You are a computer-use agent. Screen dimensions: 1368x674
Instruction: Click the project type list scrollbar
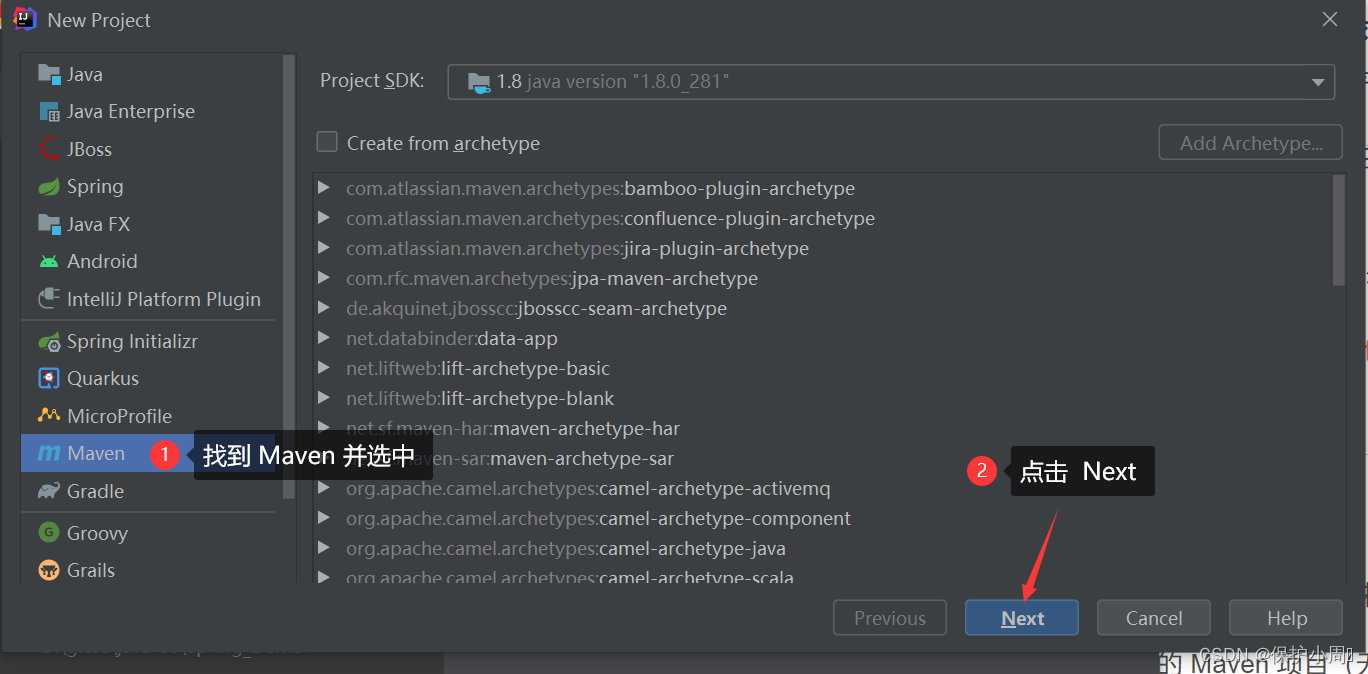[x=289, y=277]
